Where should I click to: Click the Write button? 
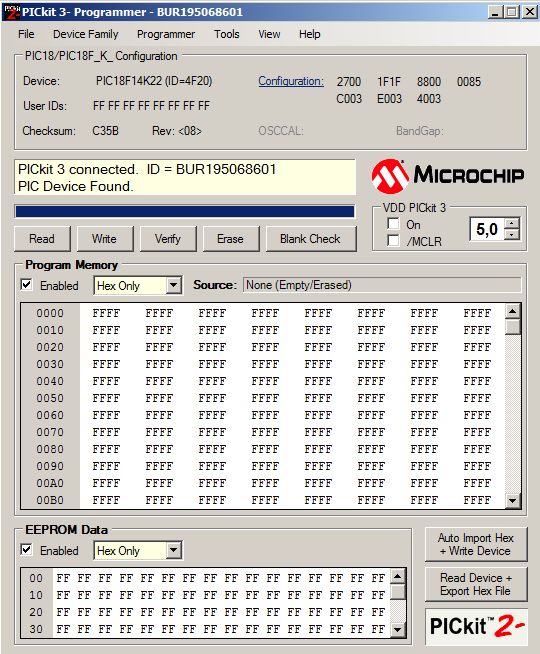tap(105, 239)
